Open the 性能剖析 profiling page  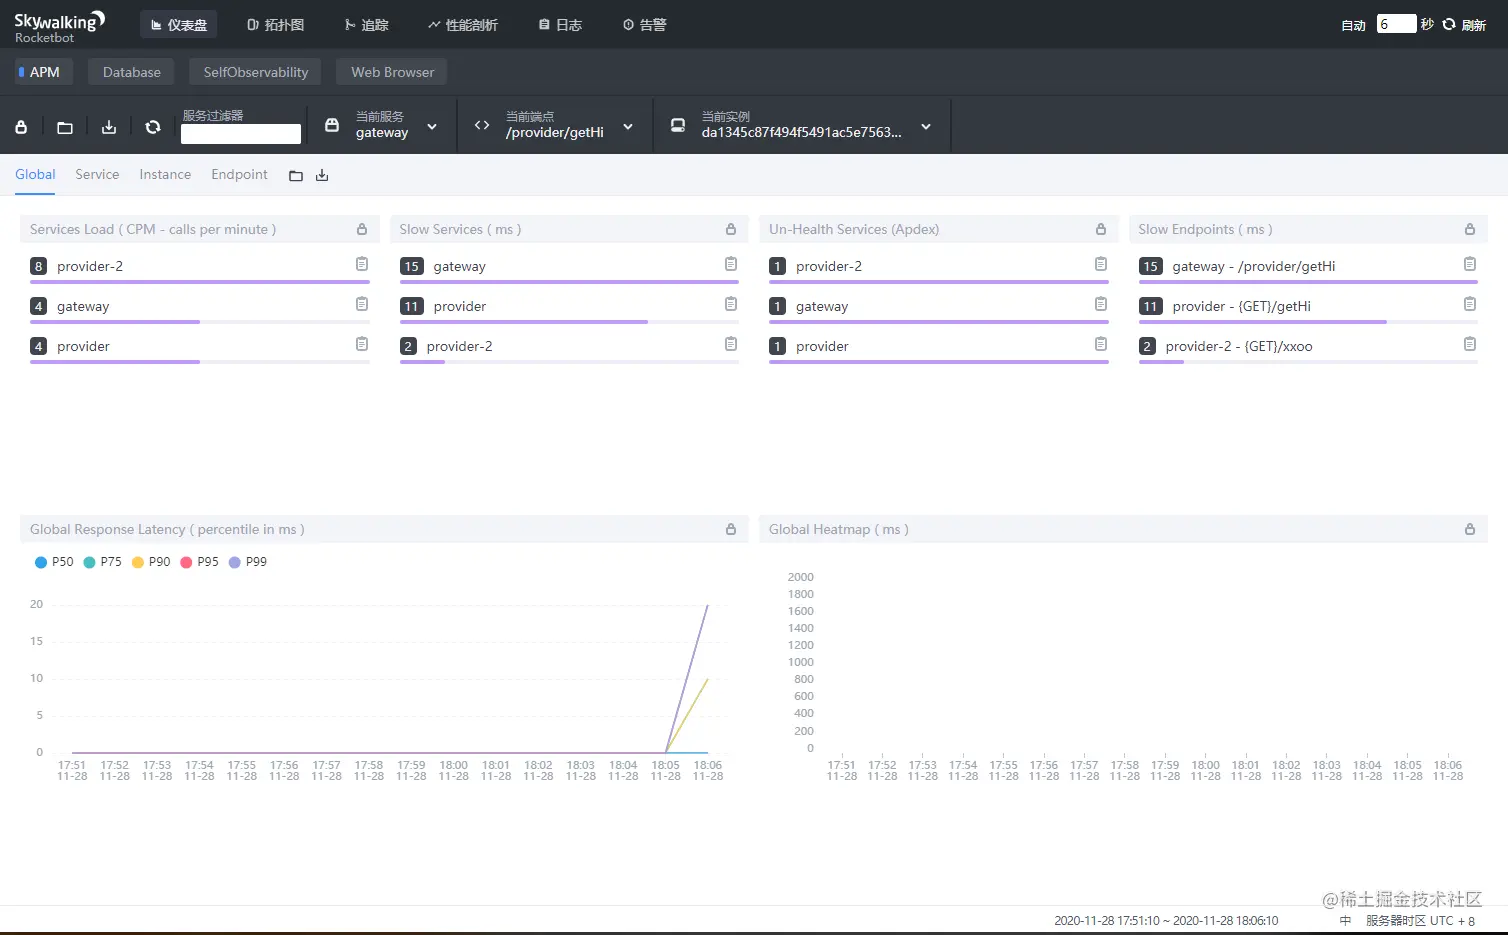pos(463,25)
